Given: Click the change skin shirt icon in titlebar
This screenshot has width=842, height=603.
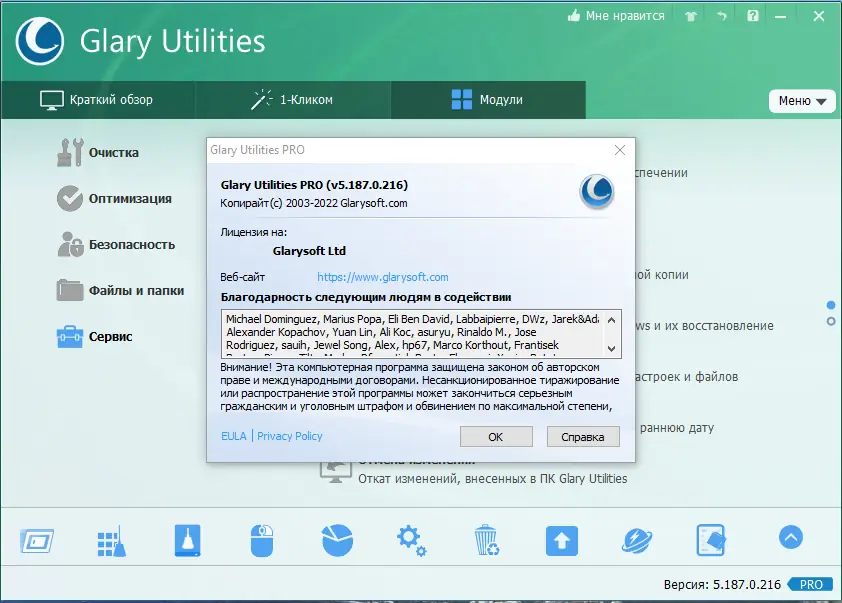Looking at the screenshot, I should coord(689,16).
